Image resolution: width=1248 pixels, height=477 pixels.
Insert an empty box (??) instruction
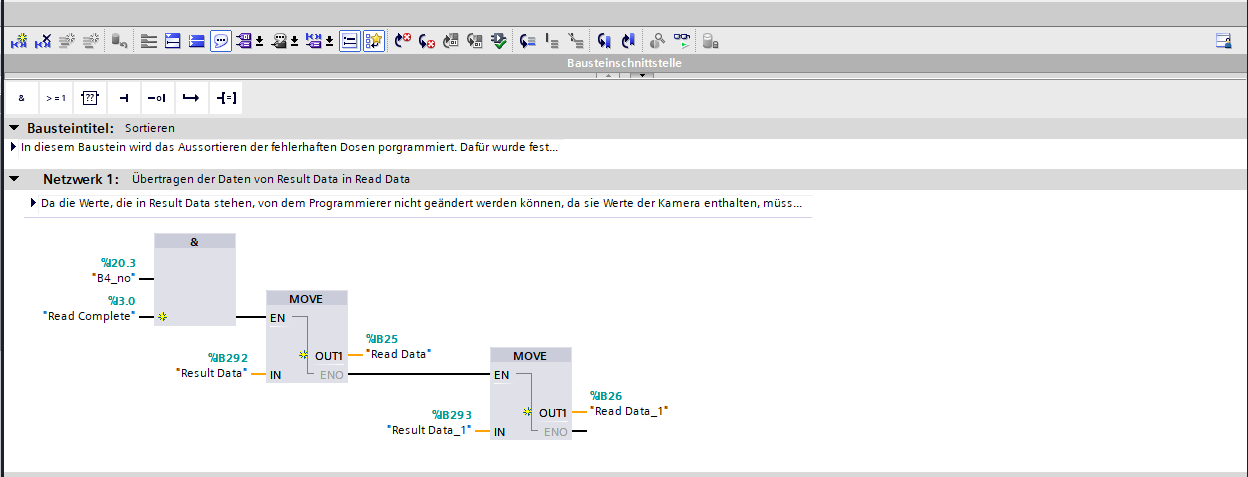89,98
